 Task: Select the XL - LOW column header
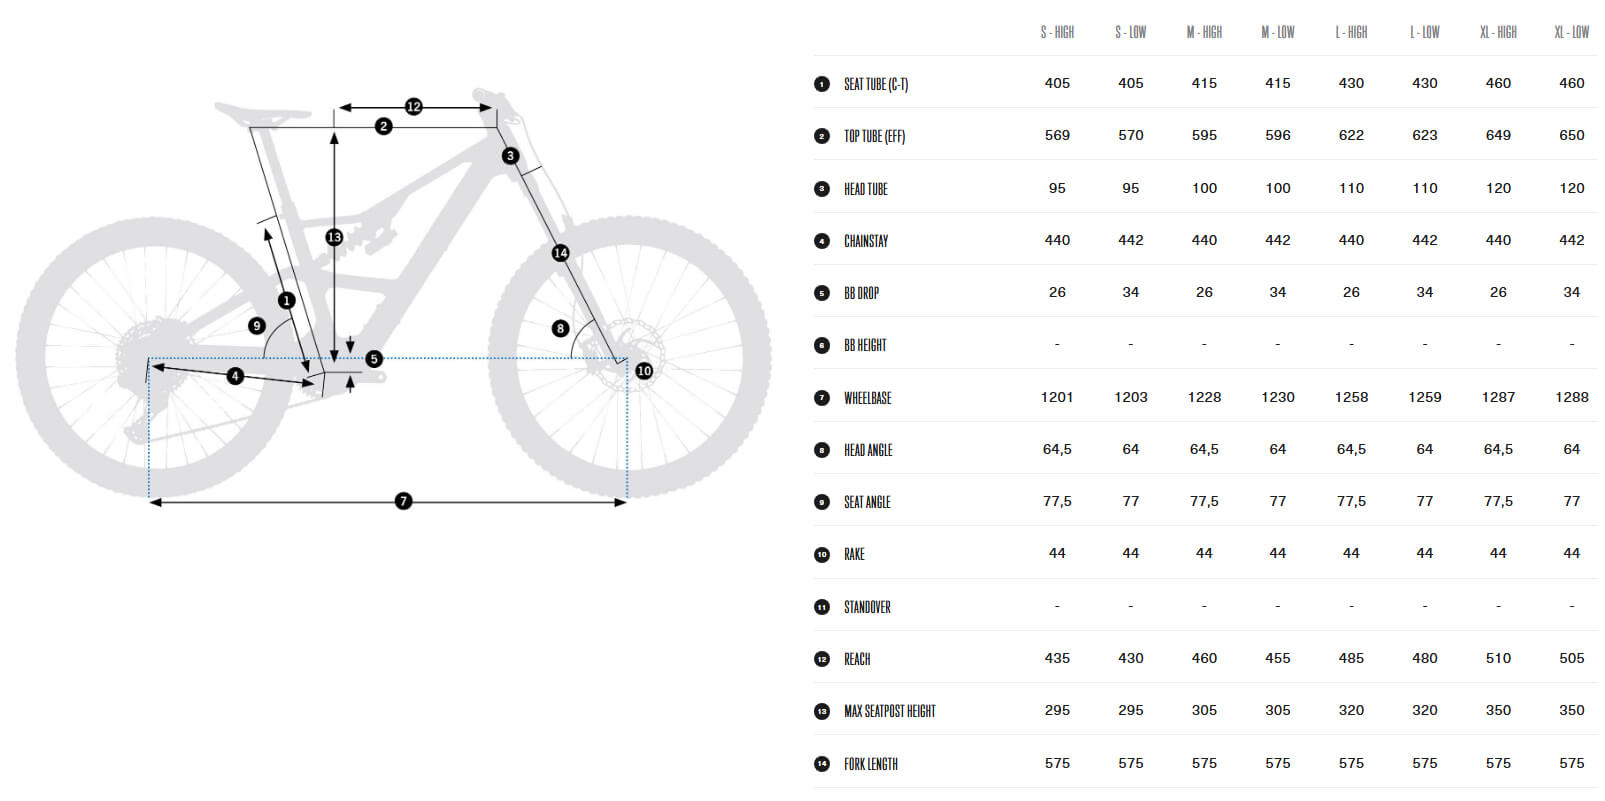point(1571,32)
